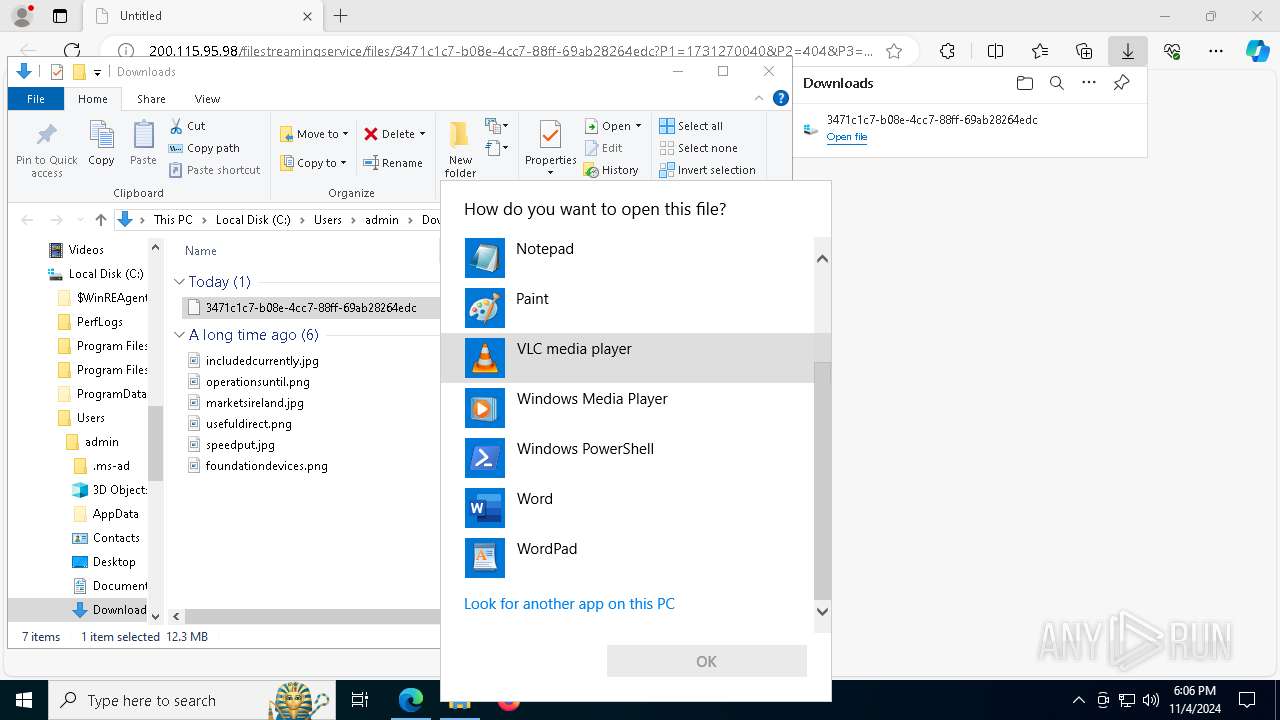The width and height of the screenshot is (1280, 720).
Task: Open a new Edge tab
Action: pyautogui.click(x=340, y=16)
